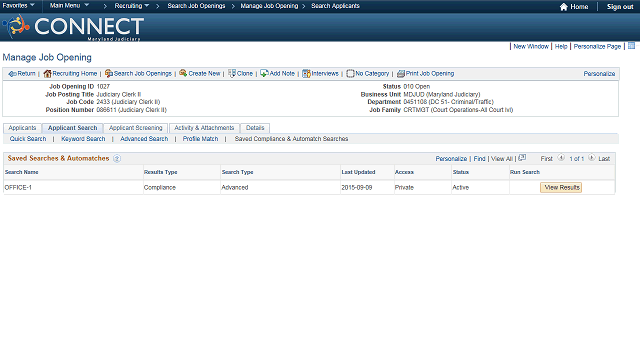Open Search Applicants breadcrumb

pyautogui.click(x=336, y=6)
